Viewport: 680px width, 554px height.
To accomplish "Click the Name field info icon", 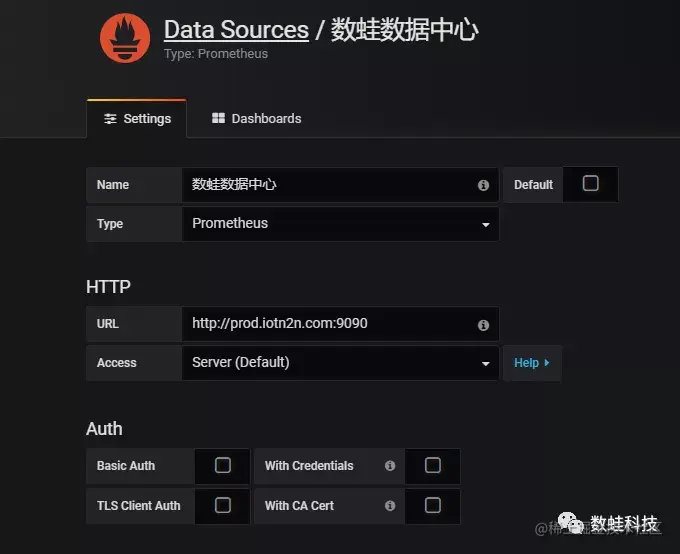I will (x=483, y=185).
